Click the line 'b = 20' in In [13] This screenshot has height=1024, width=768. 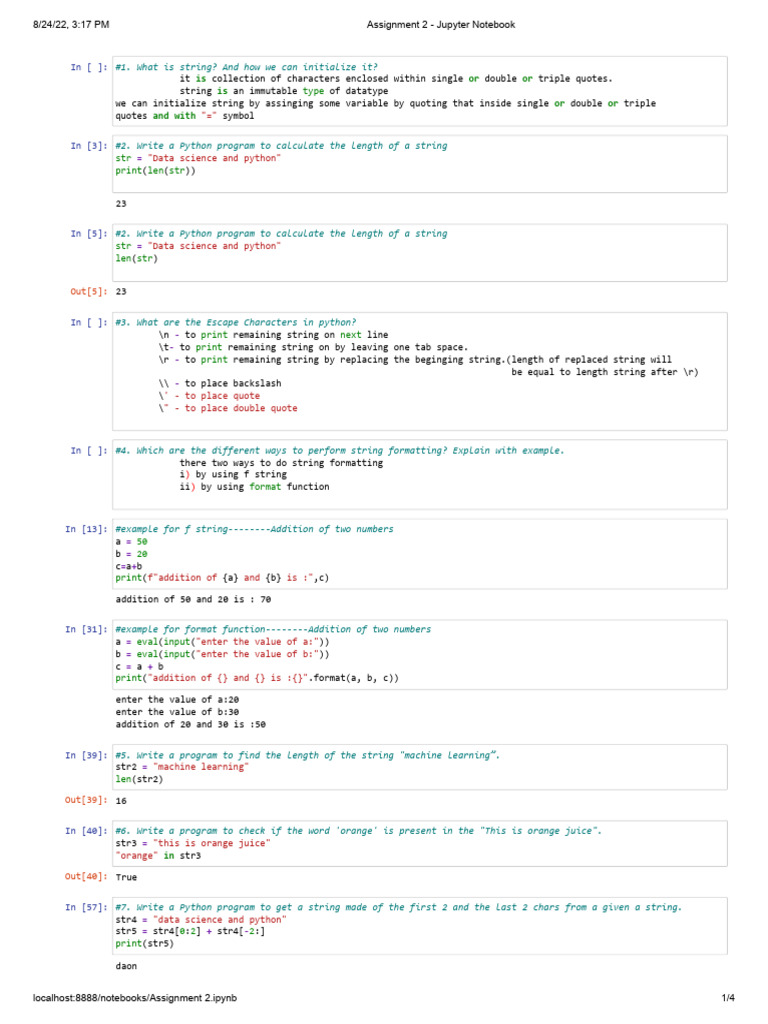(x=131, y=554)
